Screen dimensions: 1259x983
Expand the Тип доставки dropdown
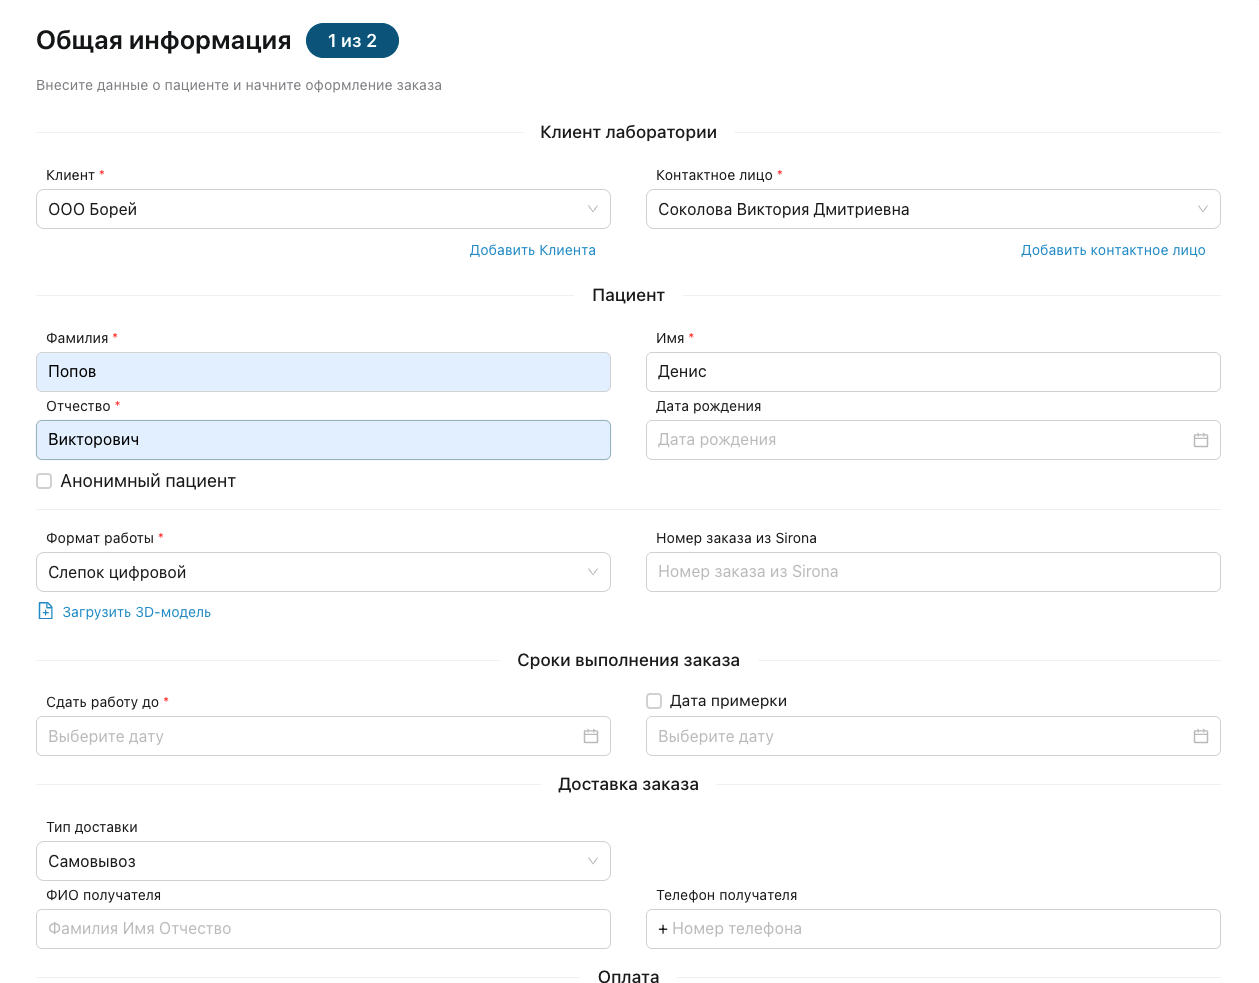tap(323, 861)
